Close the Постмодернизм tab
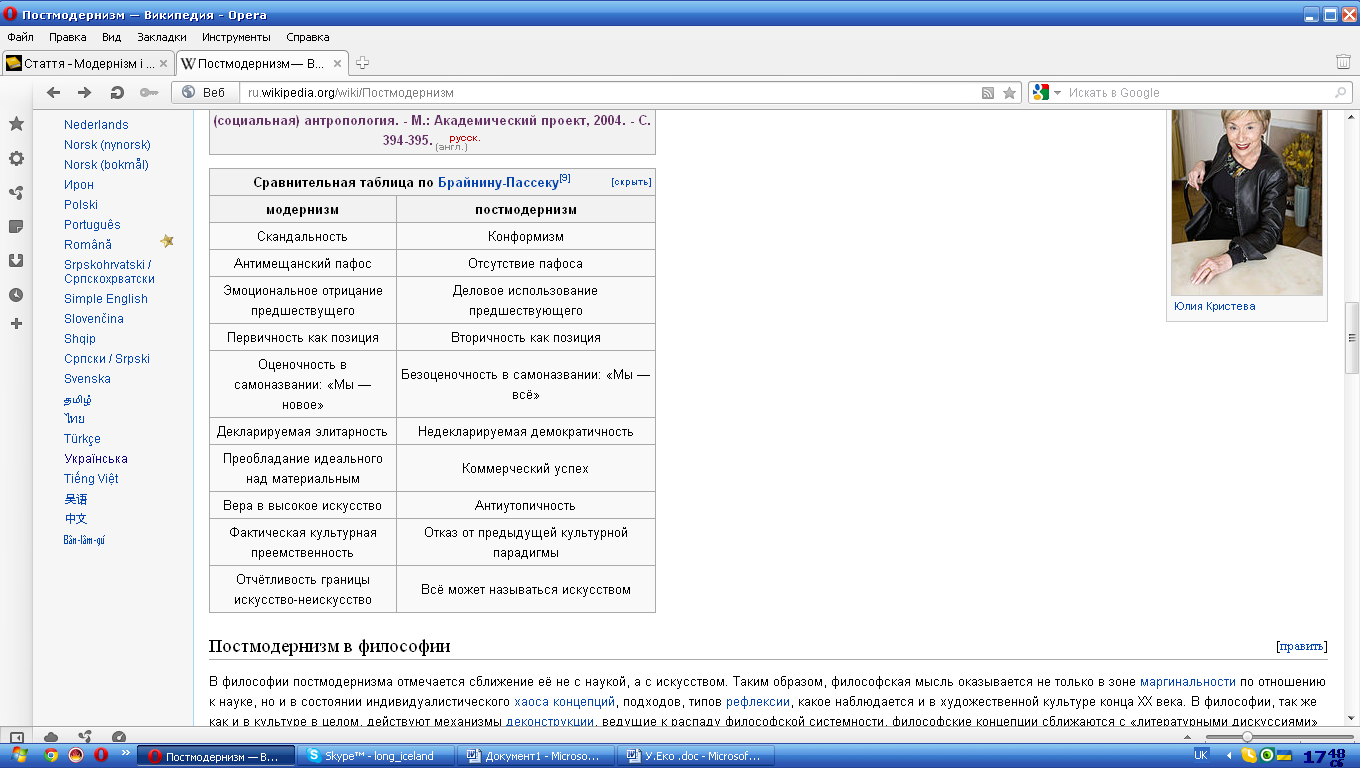Viewport: 1360px width, 768px height. coord(338,63)
